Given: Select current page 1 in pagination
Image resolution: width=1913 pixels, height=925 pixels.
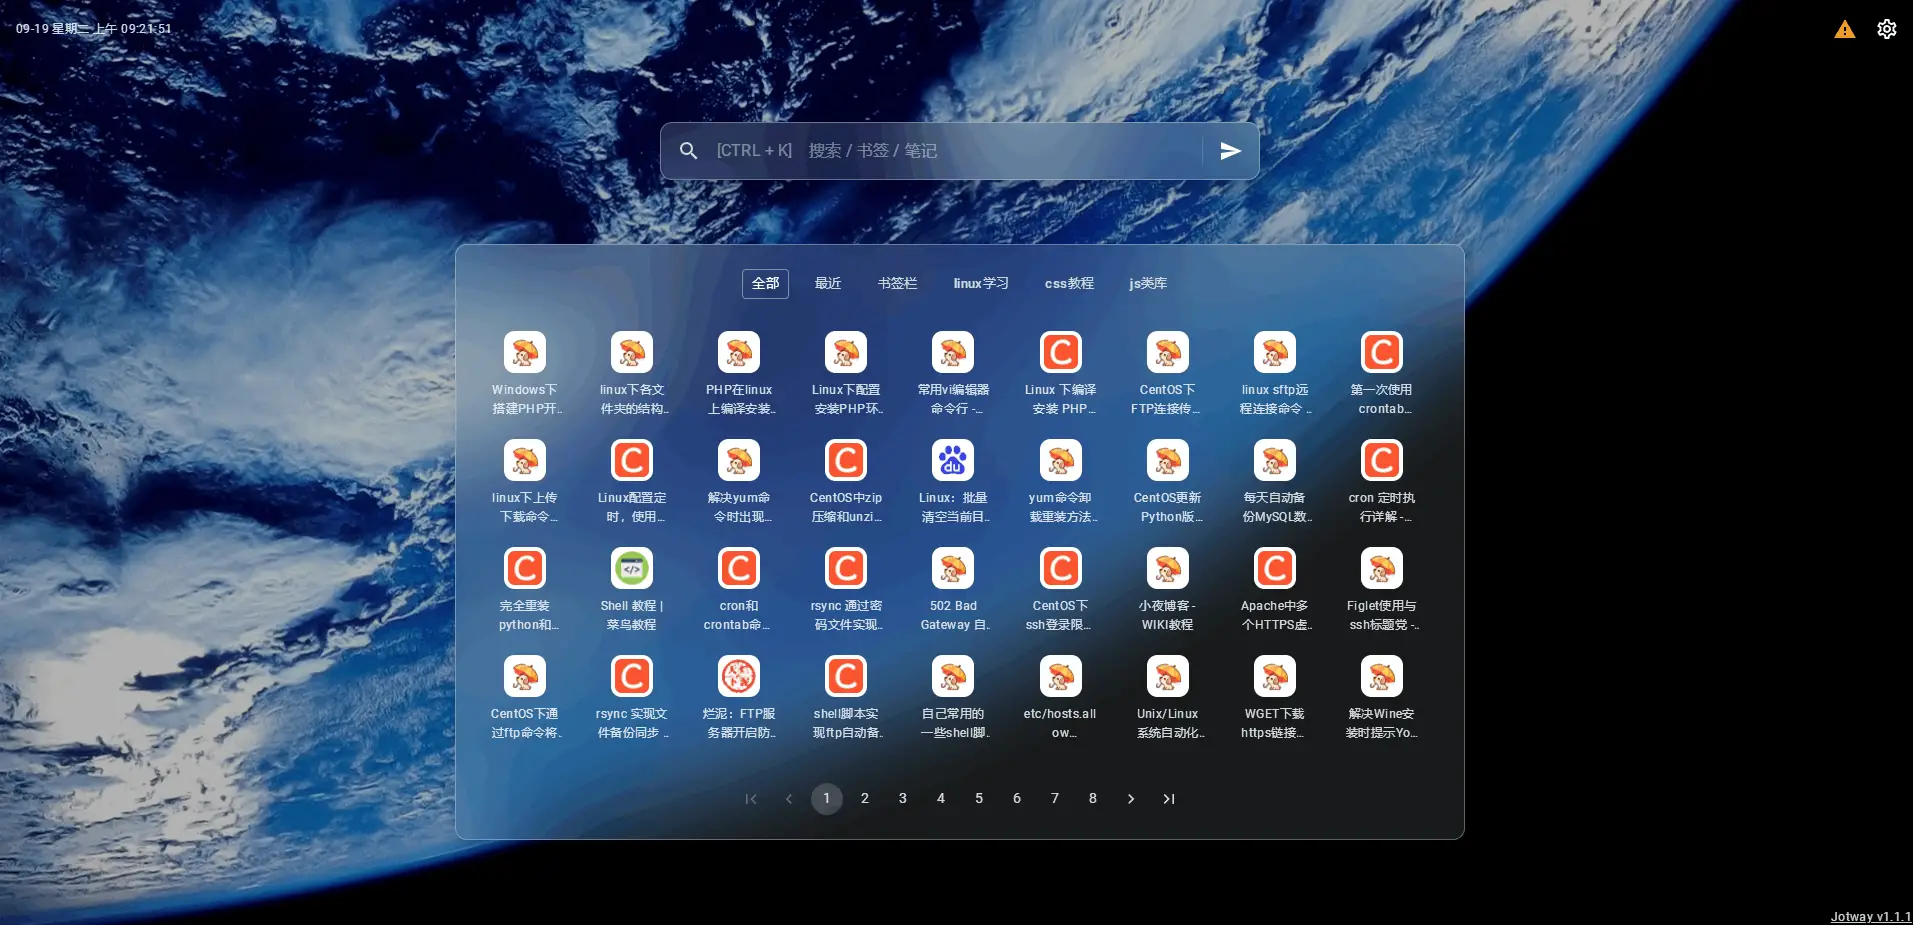Looking at the screenshot, I should tap(827, 799).
